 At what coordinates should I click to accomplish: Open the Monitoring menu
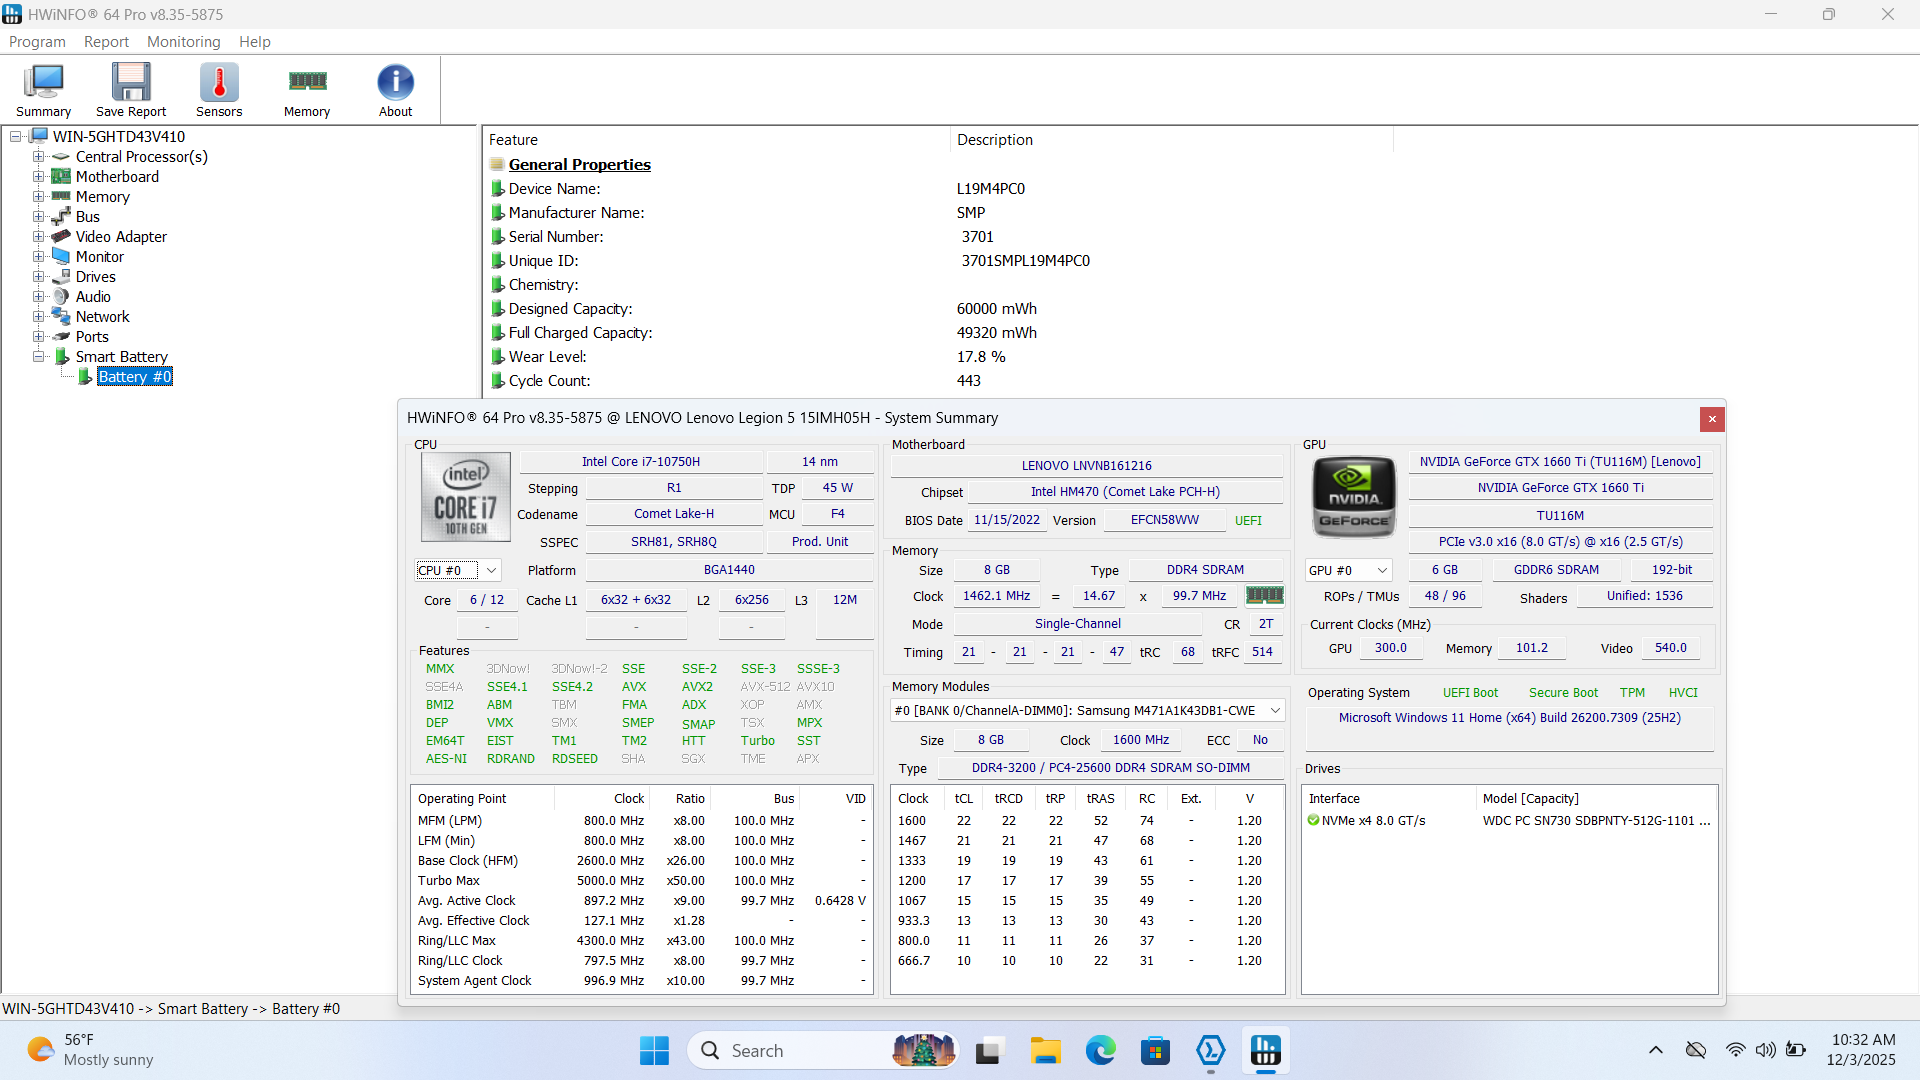[183, 42]
